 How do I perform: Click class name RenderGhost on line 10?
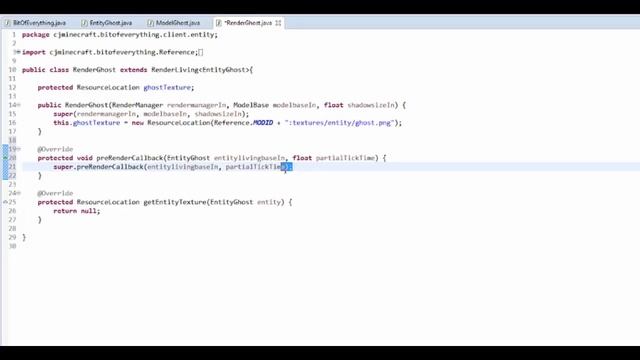pos(94,70)
